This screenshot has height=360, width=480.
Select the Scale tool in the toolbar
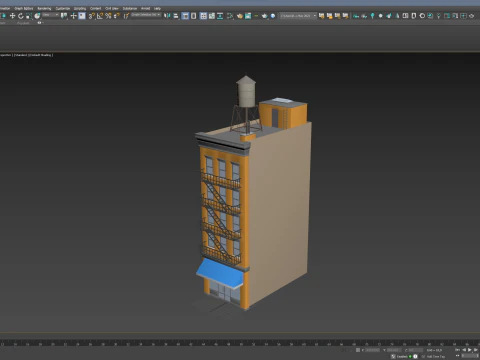29,16
